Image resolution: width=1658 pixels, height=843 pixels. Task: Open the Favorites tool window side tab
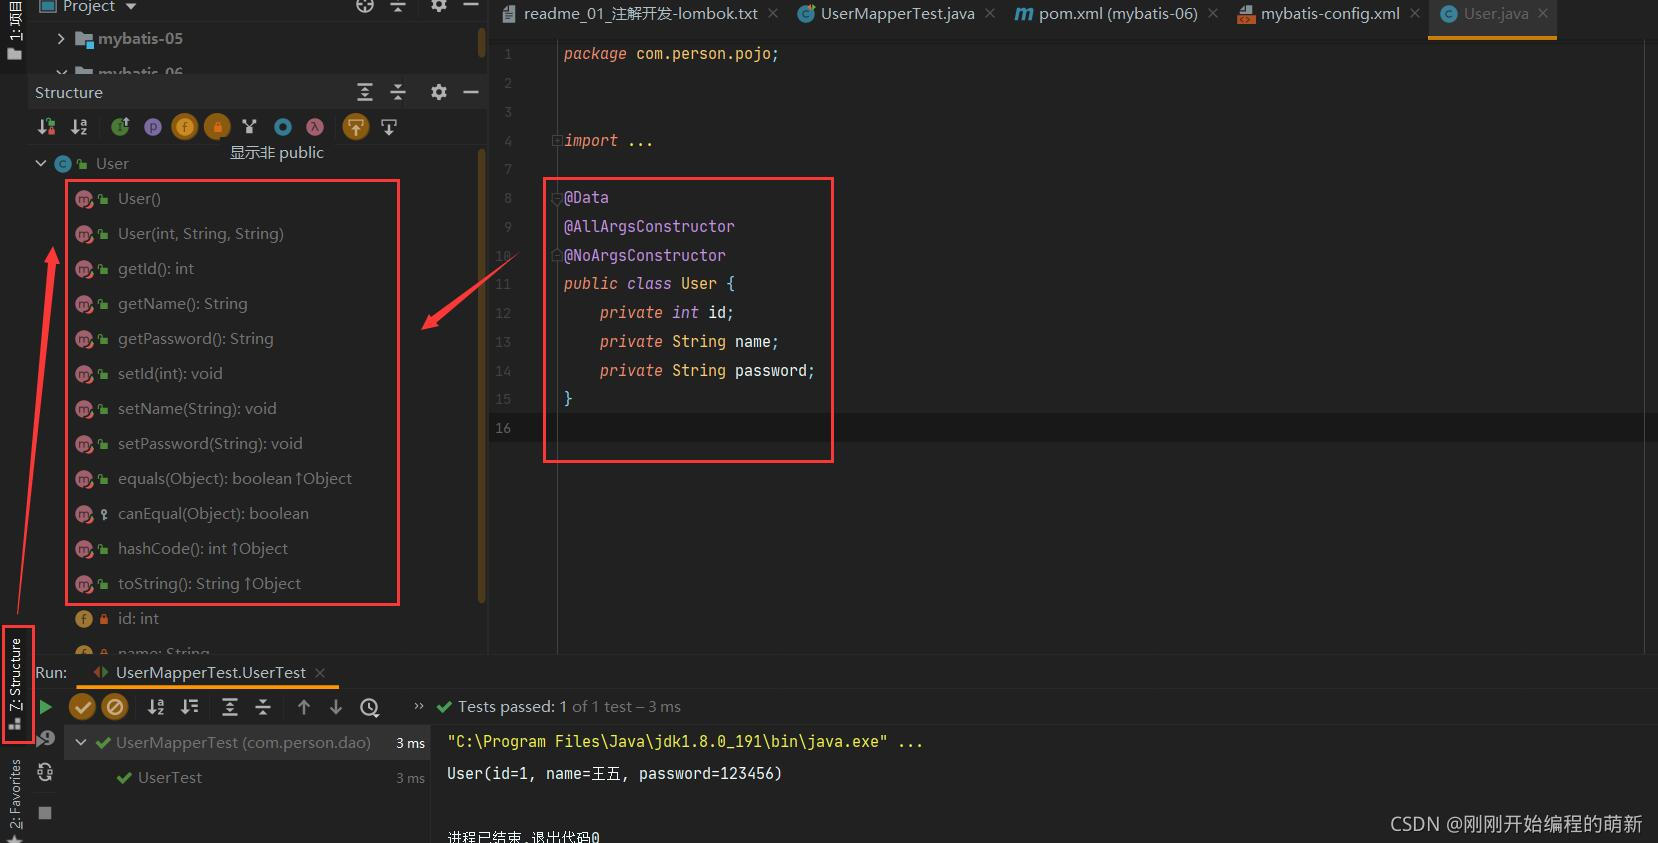pos(16,800)
